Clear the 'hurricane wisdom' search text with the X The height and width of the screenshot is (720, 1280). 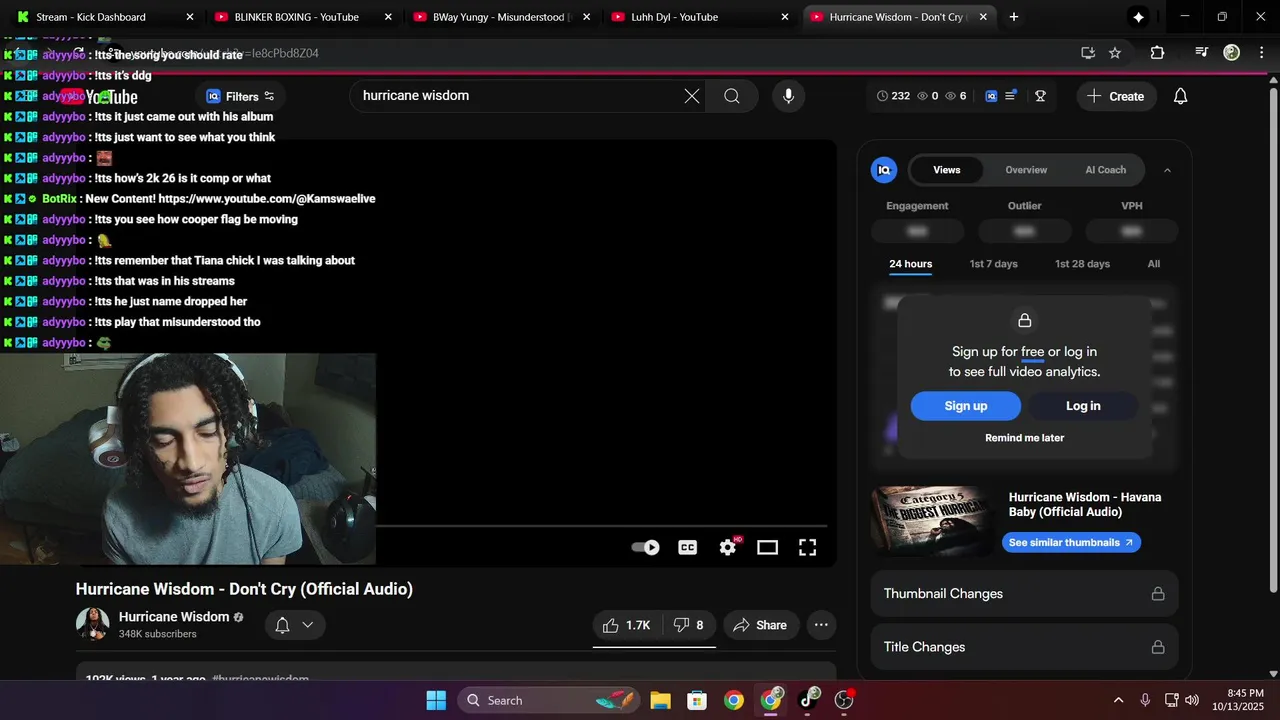pos(692,96)
